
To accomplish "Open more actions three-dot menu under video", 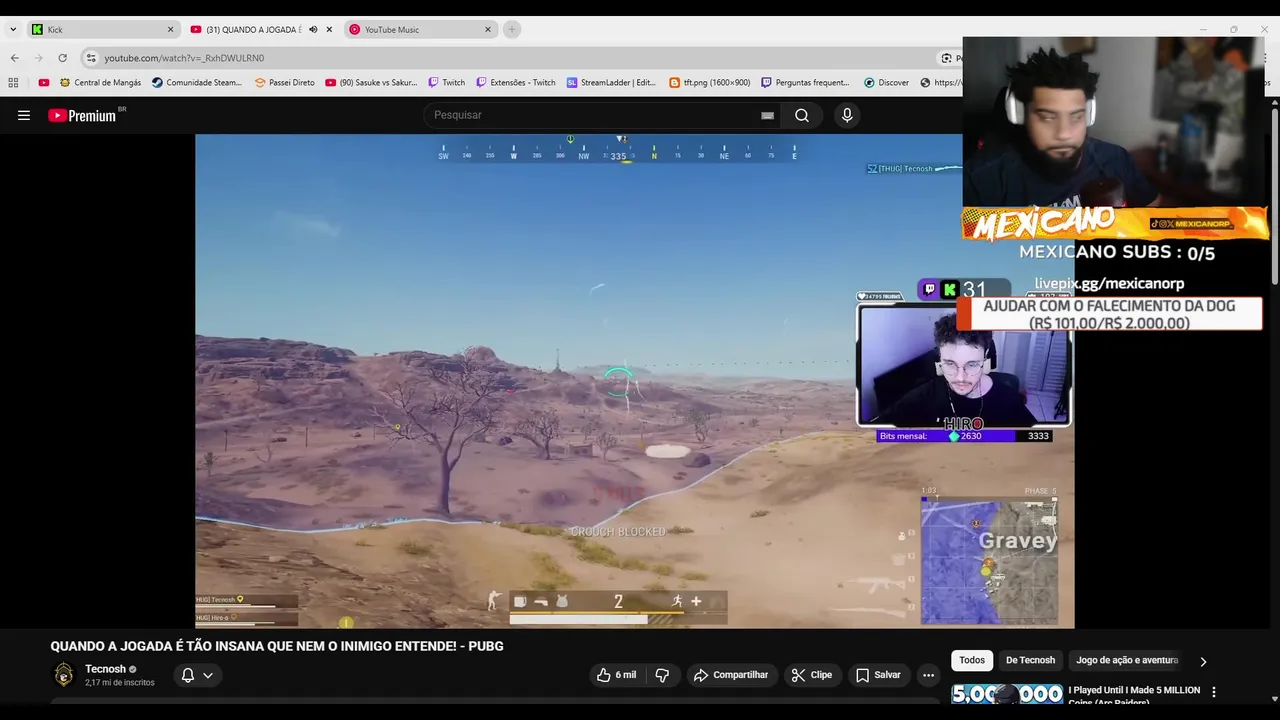I will coord(928,675).
